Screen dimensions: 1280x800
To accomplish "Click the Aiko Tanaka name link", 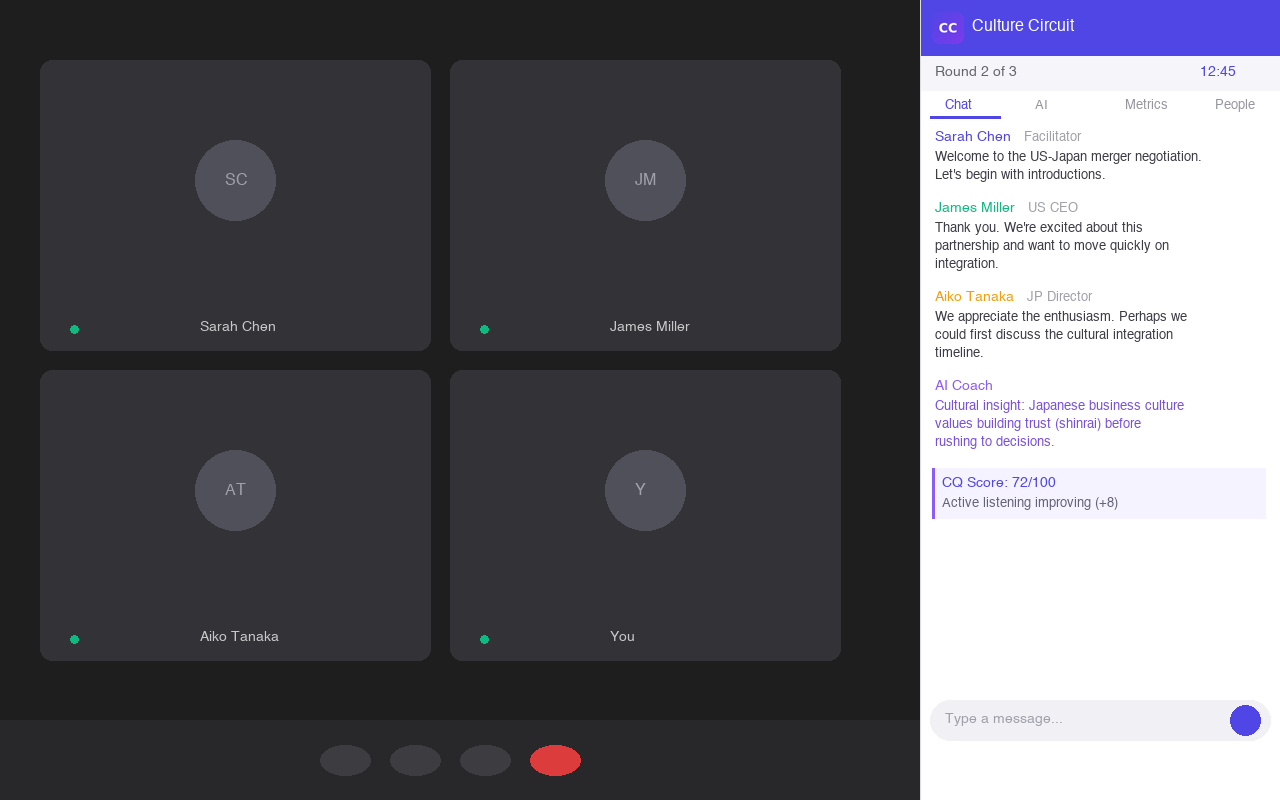I will pos(974,296).
